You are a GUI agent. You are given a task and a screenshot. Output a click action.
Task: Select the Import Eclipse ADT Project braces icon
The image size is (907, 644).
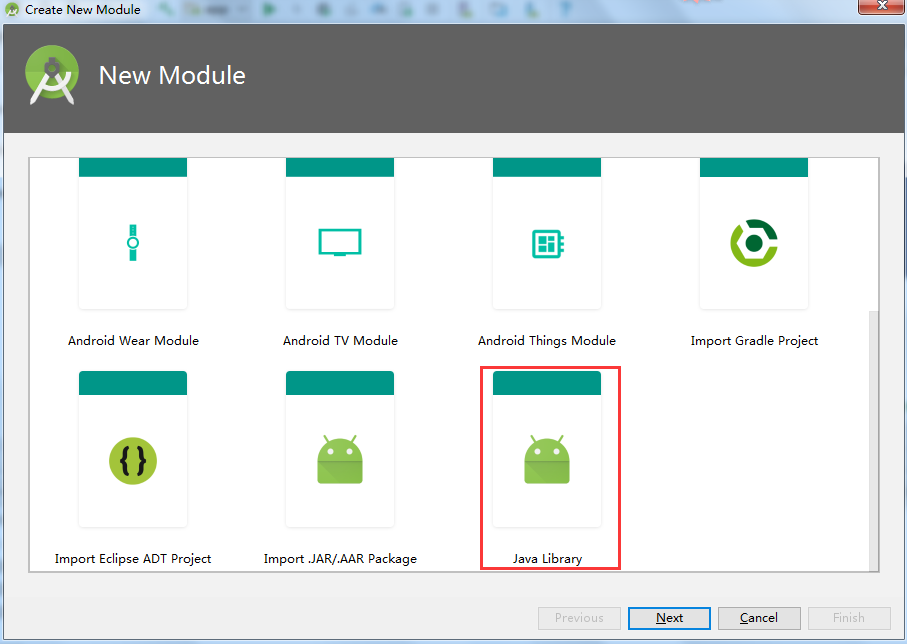tap(133, 461)
